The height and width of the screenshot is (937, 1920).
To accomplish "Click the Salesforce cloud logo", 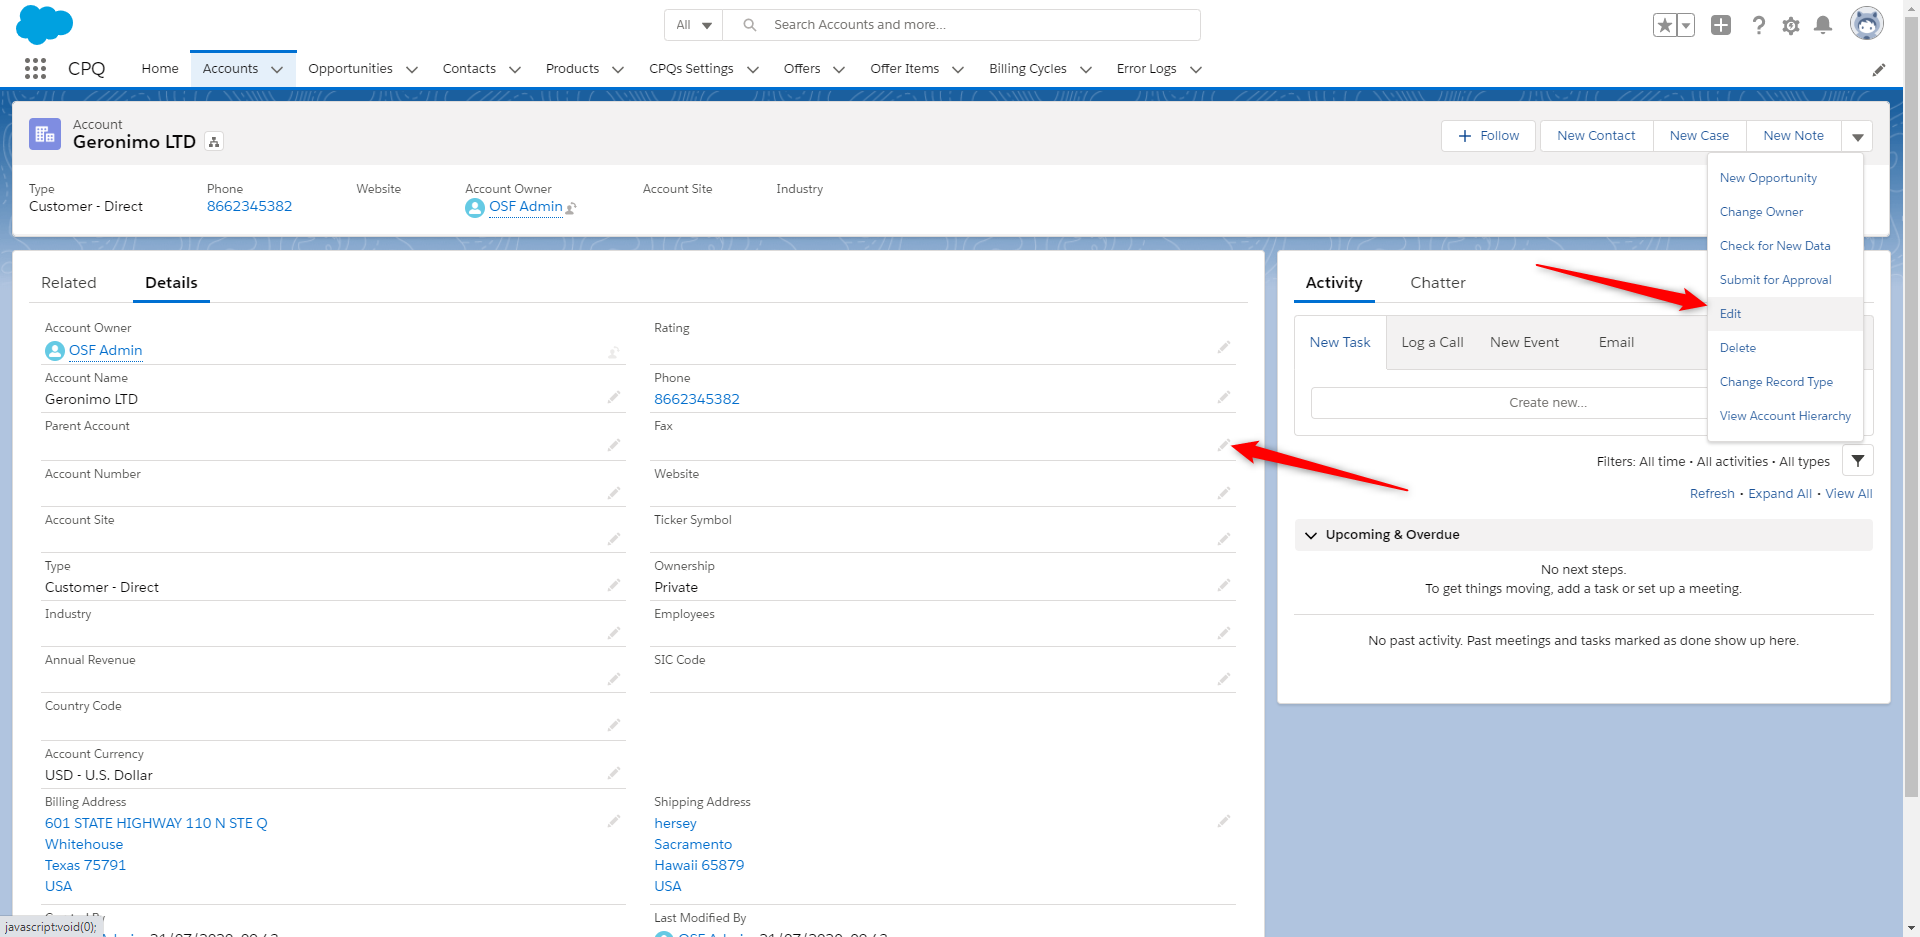I will click(x=44, y=24).
